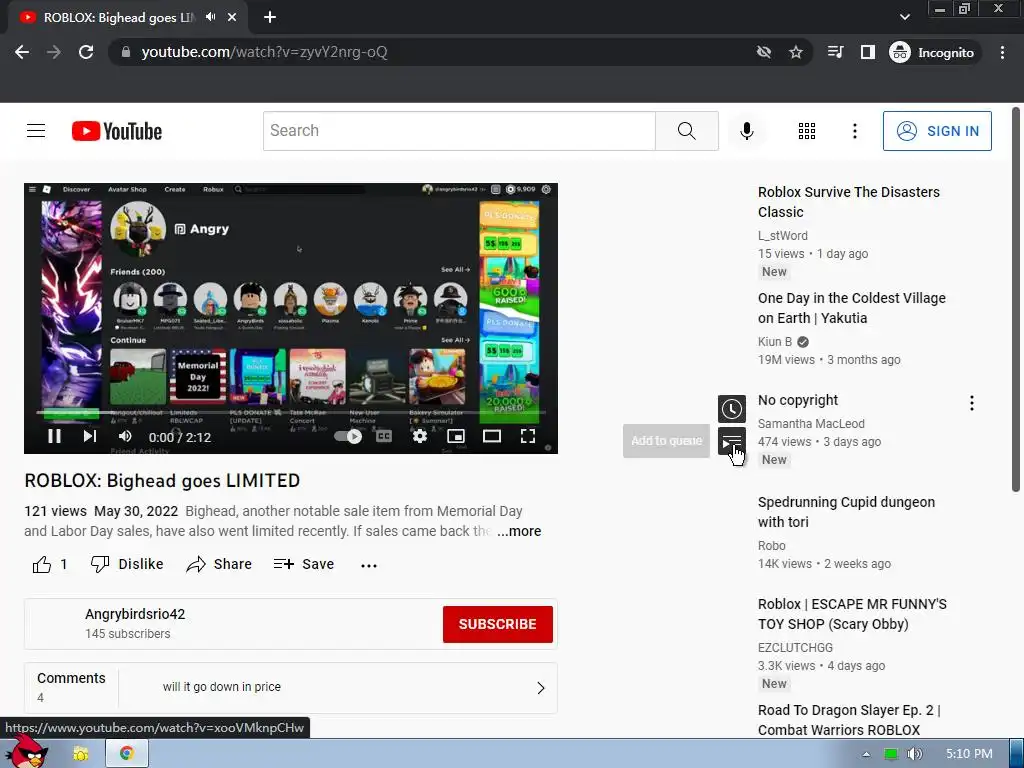Open third-party cookie blocking eye icon

click(x=763, y=52)
